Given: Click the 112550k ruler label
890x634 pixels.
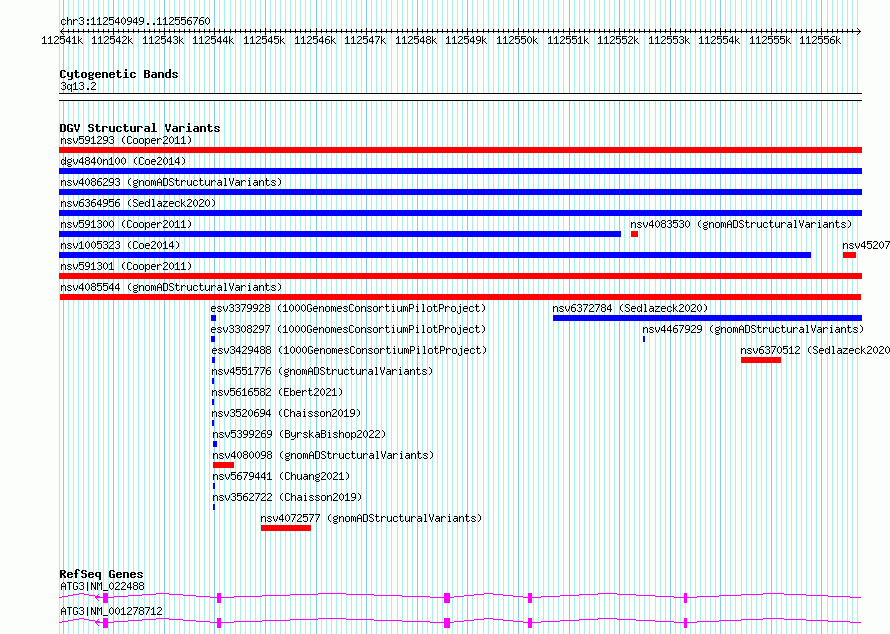Looking at the screenshot, I should (x=517, y=41).
